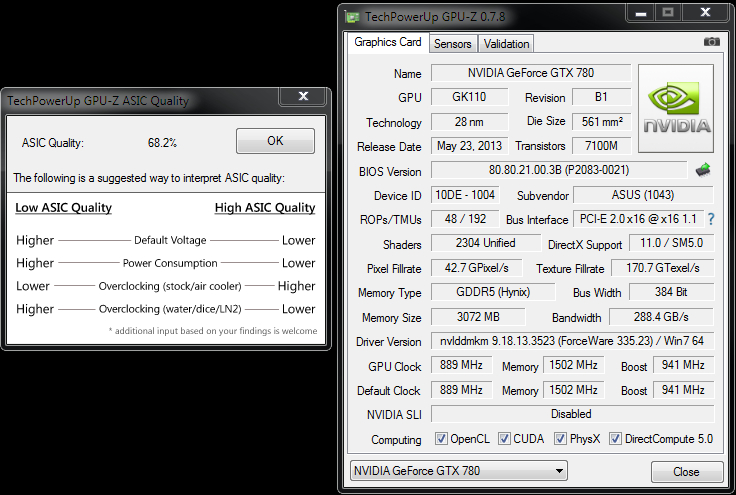
Task: Click the BIOS Version field 80.80.21.00.3B
Action: (x=559, y=170)
